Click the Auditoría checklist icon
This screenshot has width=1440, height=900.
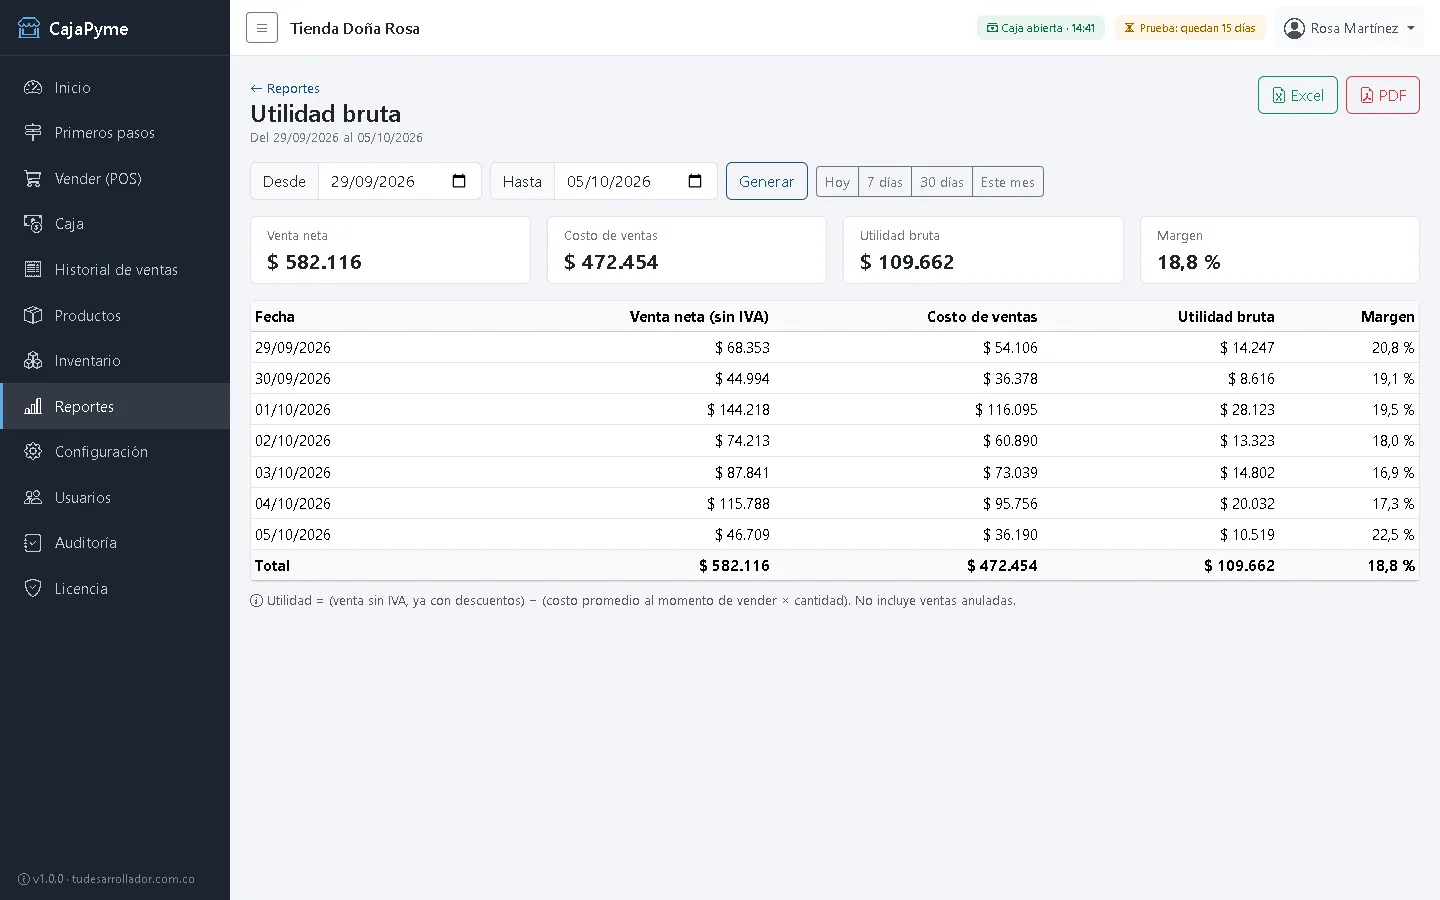(x=33, y=543)
